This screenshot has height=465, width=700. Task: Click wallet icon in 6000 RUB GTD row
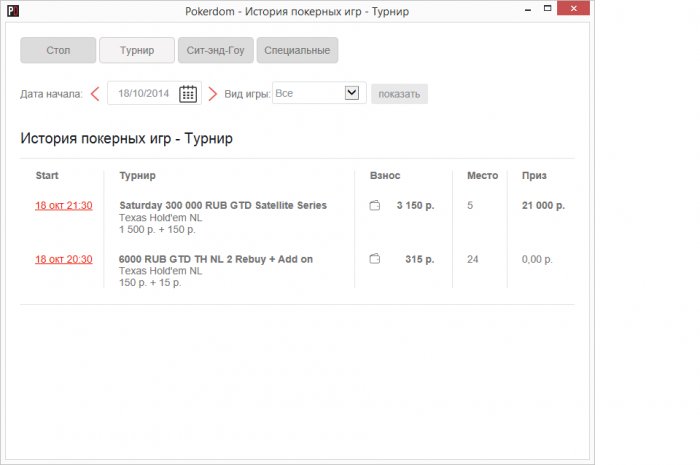(375, 259)
